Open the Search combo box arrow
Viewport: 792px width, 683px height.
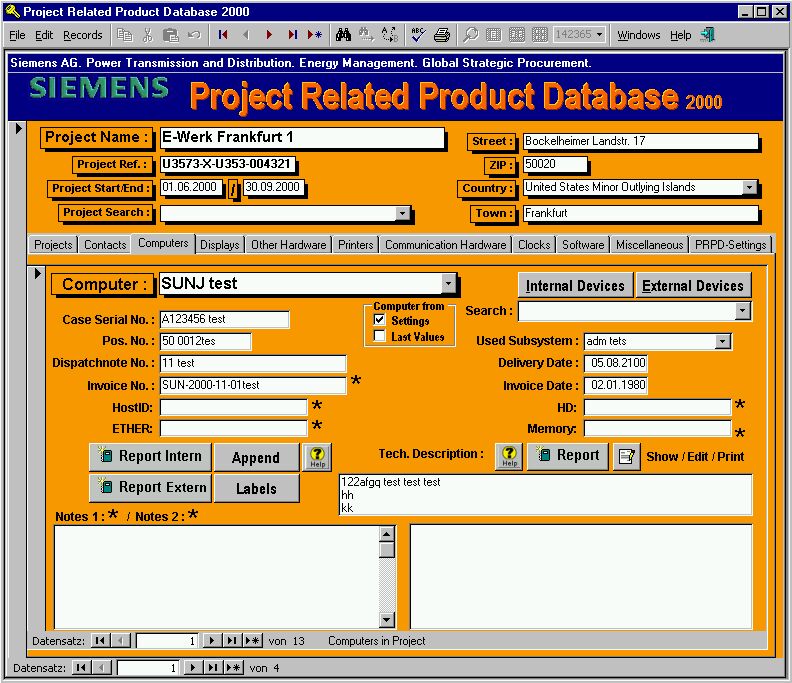point(742,311)
